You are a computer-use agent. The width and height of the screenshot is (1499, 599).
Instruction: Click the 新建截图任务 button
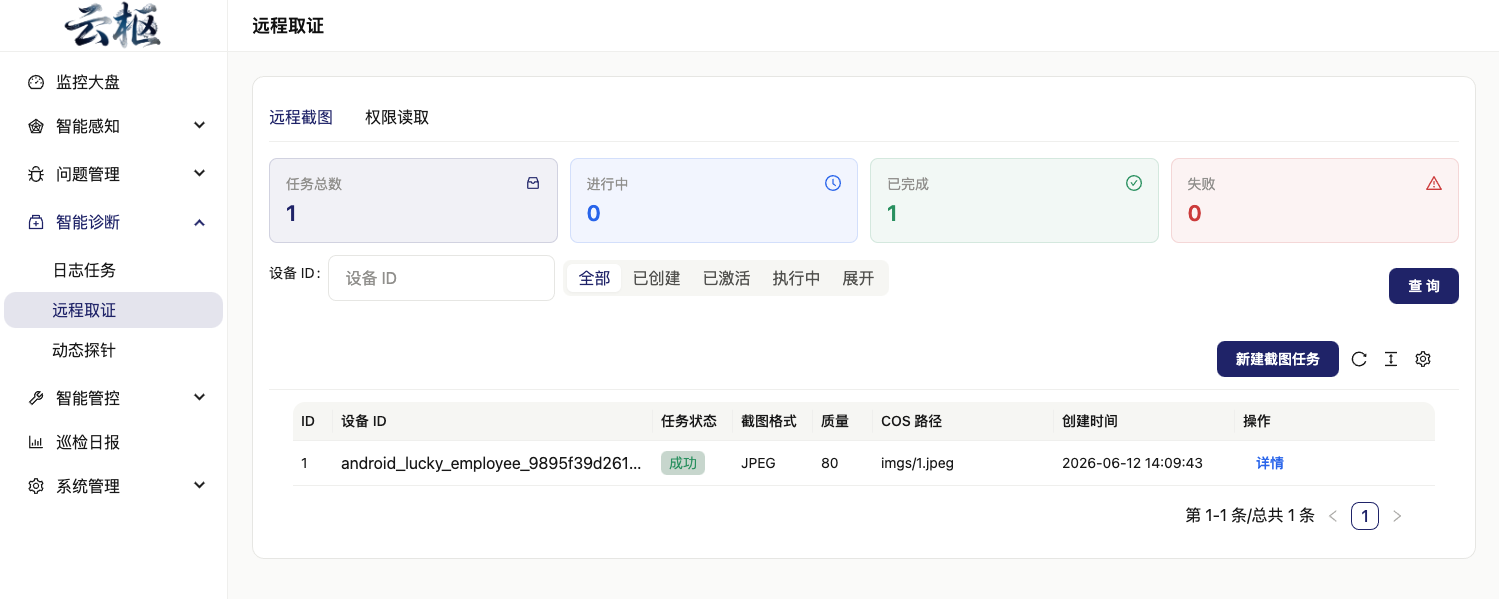(x=1278, y=359)
